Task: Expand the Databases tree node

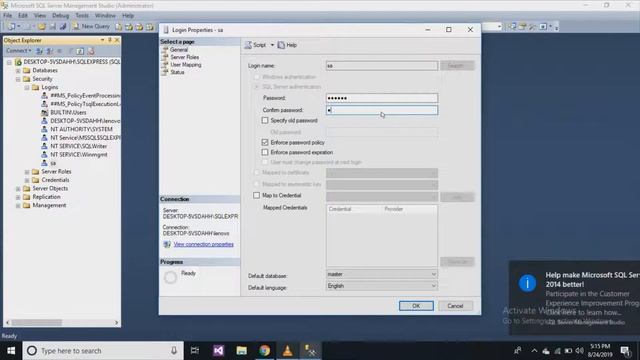Action: coord(18,70)
